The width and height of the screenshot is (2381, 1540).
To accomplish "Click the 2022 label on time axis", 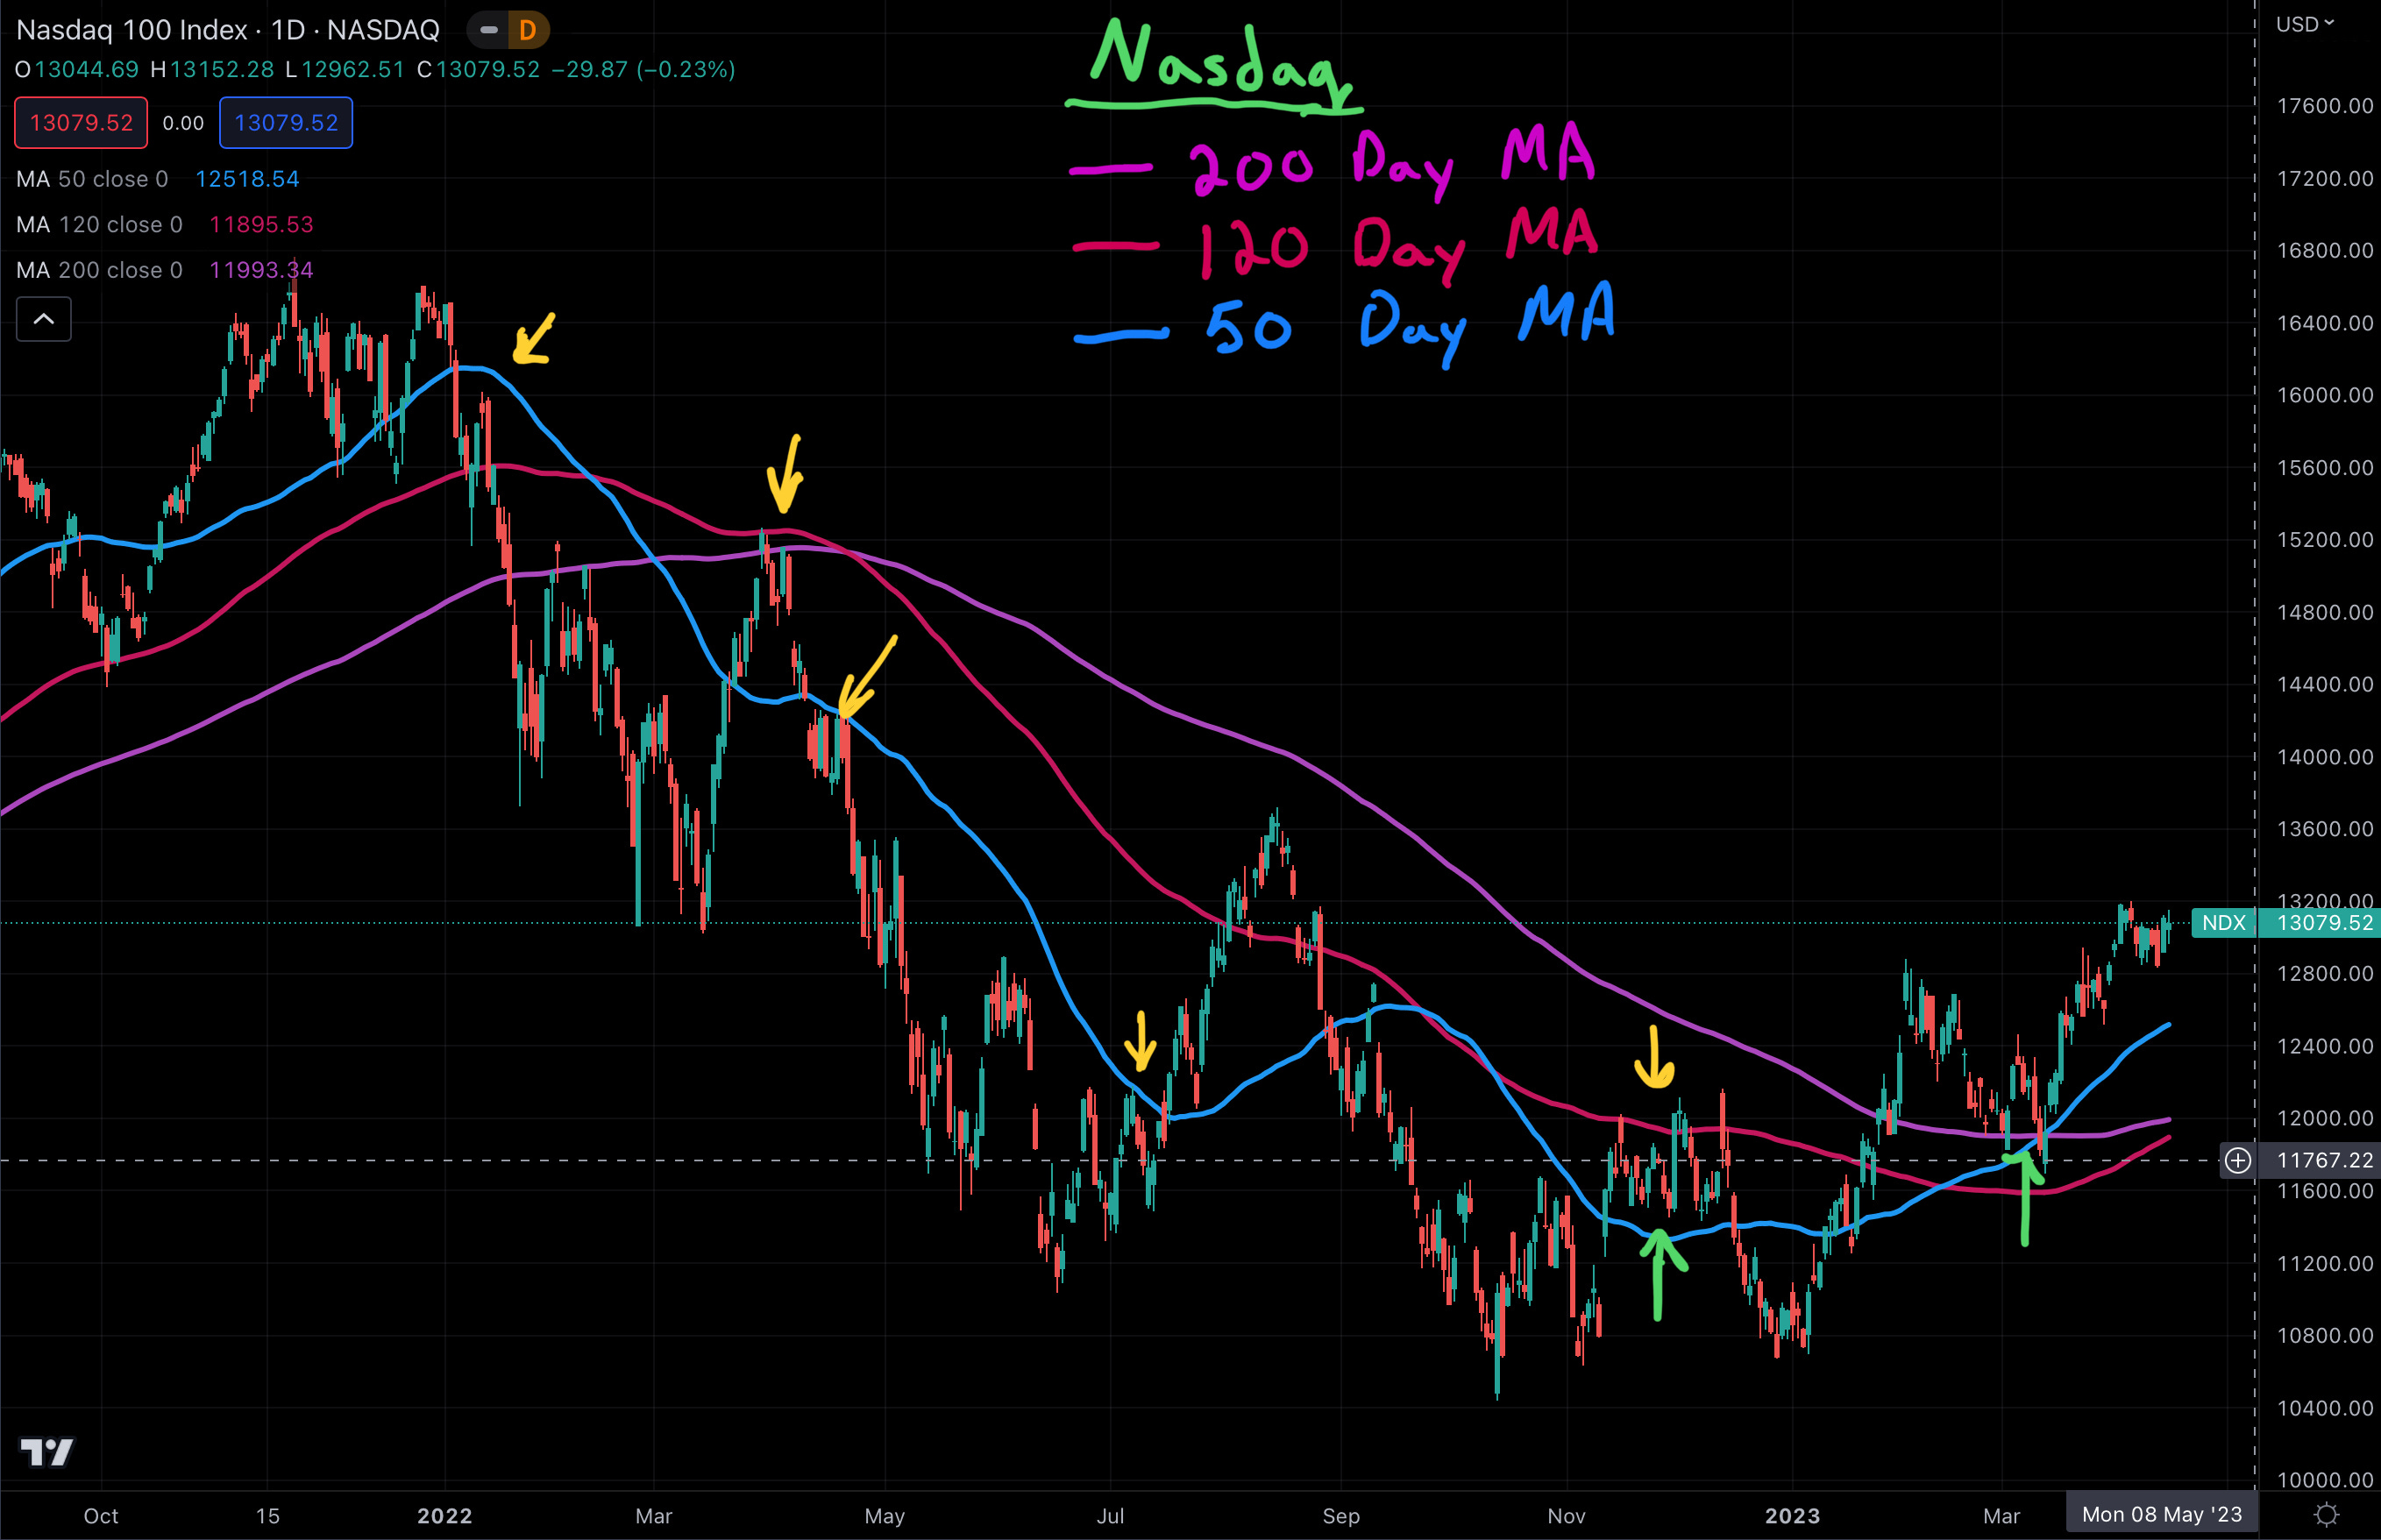I will (x=444, y=1515).
